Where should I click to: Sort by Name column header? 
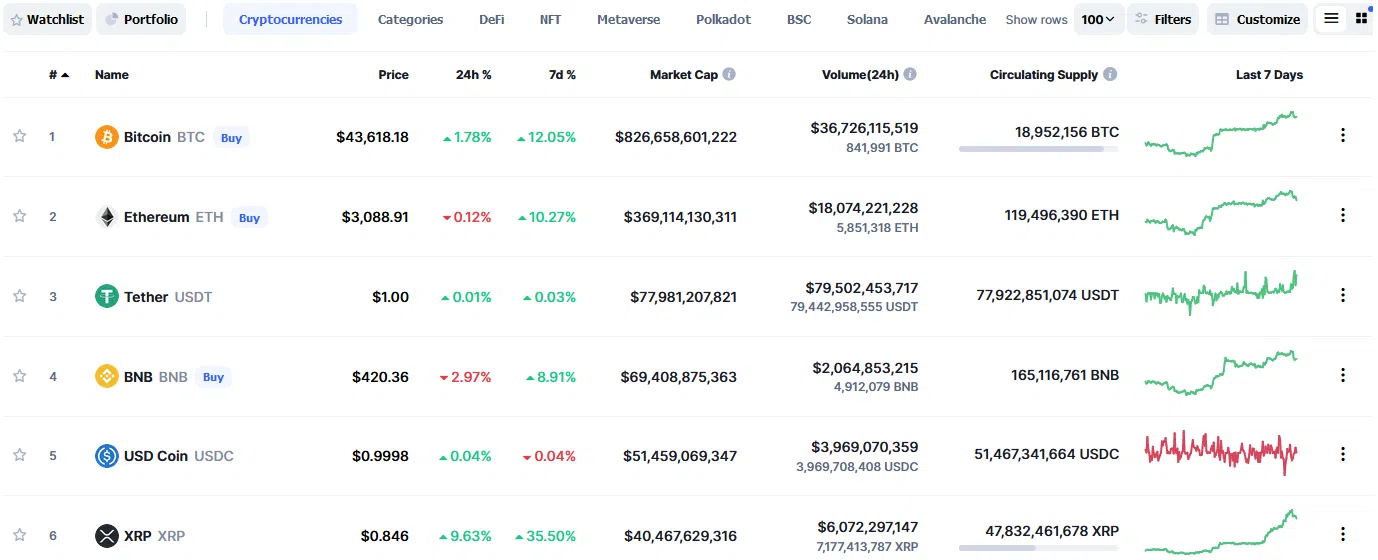112,75
